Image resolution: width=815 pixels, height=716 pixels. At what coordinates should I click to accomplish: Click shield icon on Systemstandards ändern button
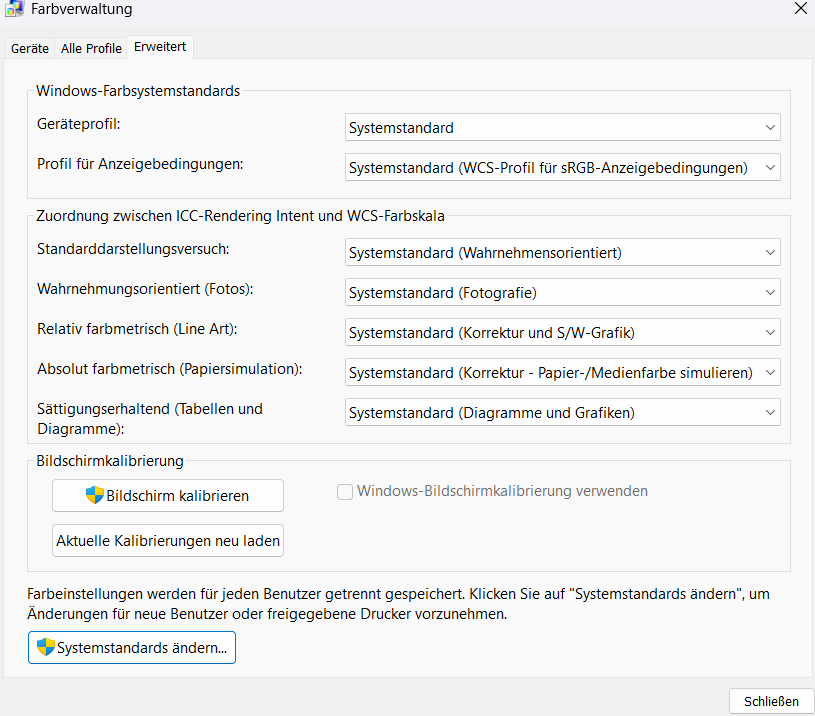coord(46,647)
